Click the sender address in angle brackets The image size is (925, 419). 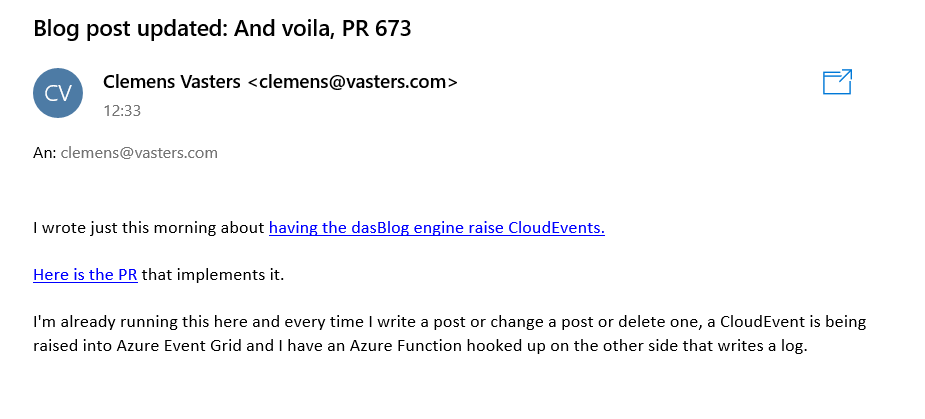click(x=352, y=82)
